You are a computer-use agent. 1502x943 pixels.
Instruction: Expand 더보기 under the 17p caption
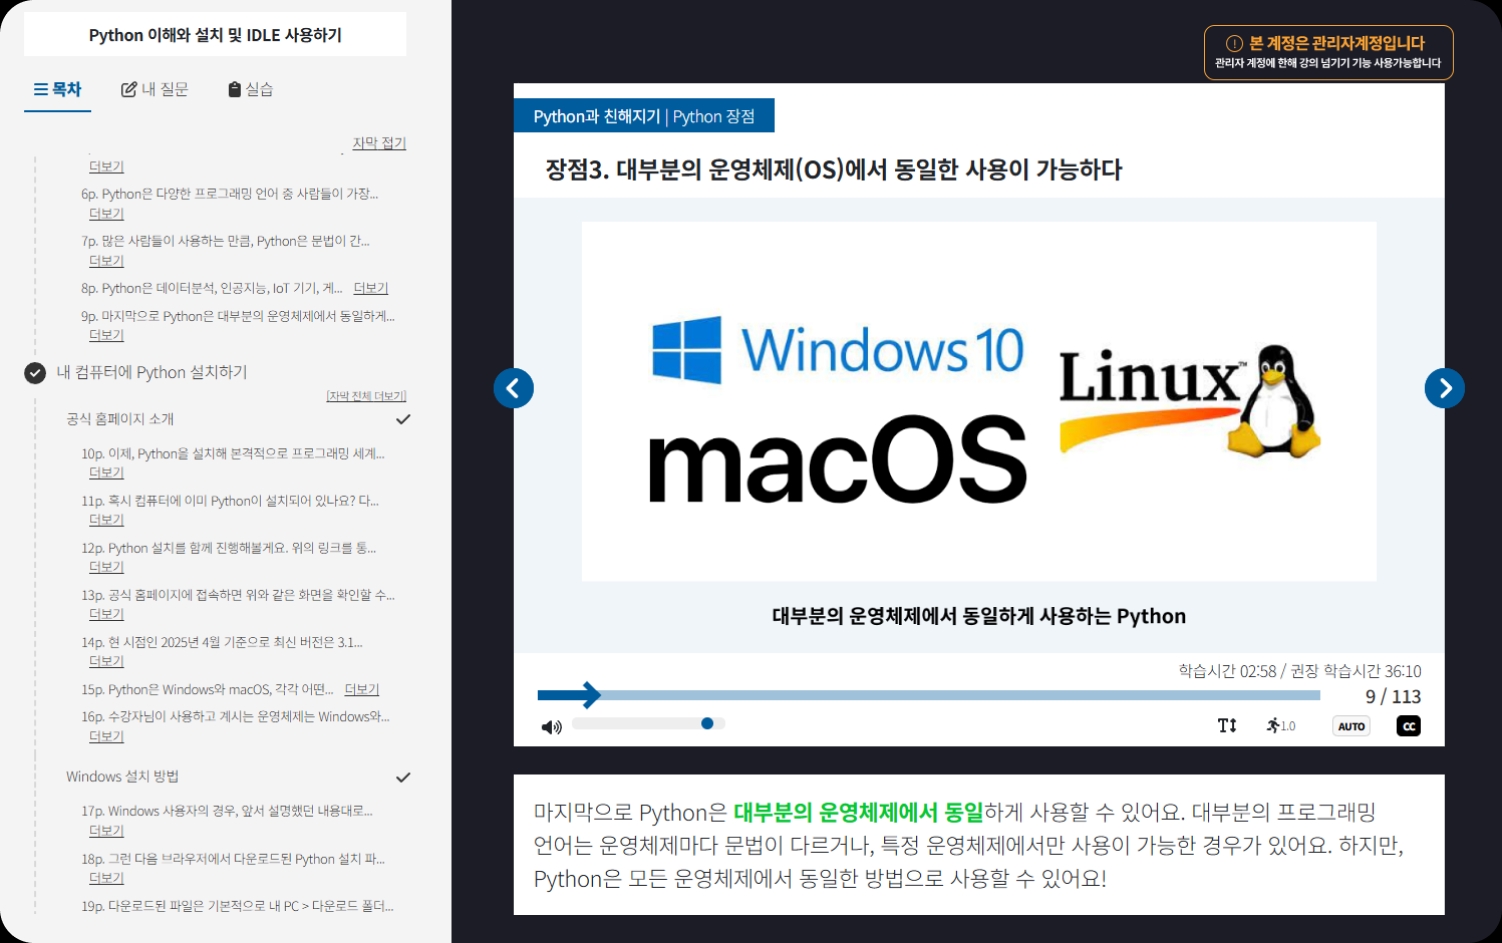[x=106, y=831]
